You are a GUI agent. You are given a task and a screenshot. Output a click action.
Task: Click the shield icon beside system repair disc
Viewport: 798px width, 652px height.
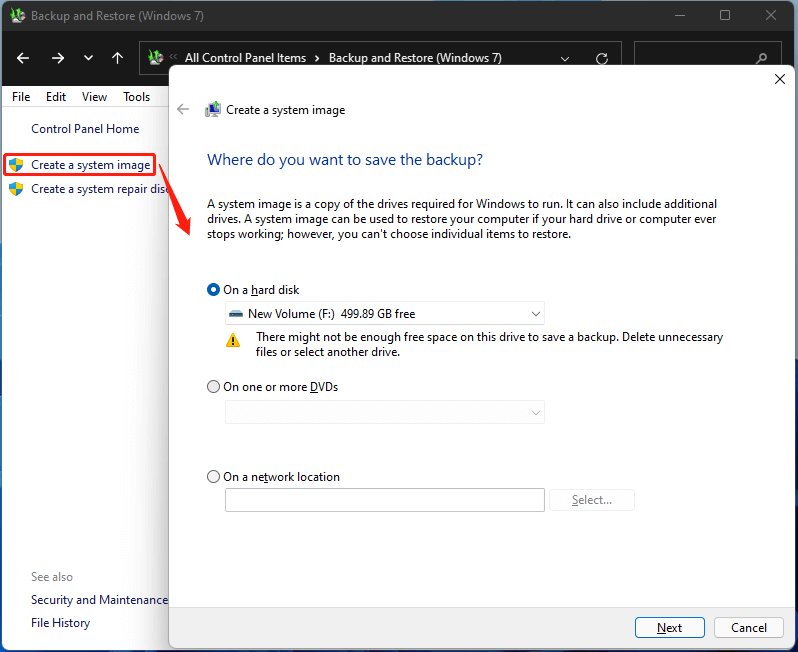(16, 189)
